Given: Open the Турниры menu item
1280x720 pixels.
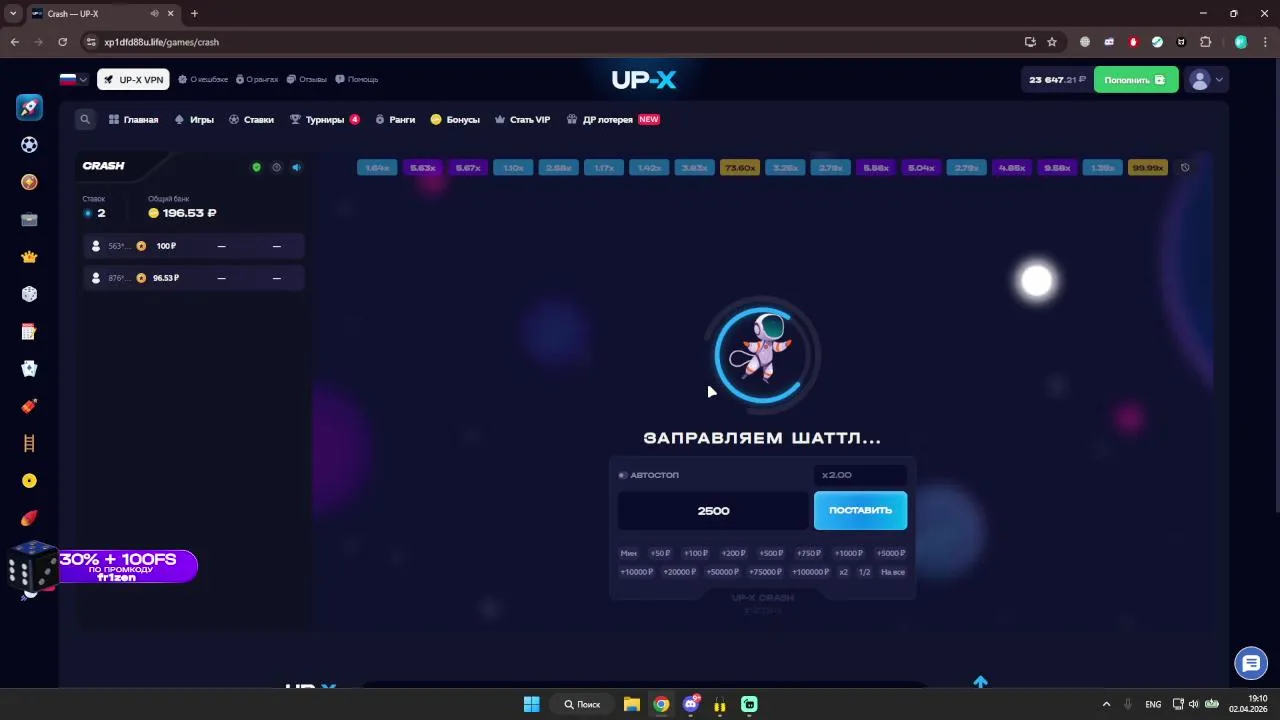Looking at the screenshot, I should click(324, 119).
